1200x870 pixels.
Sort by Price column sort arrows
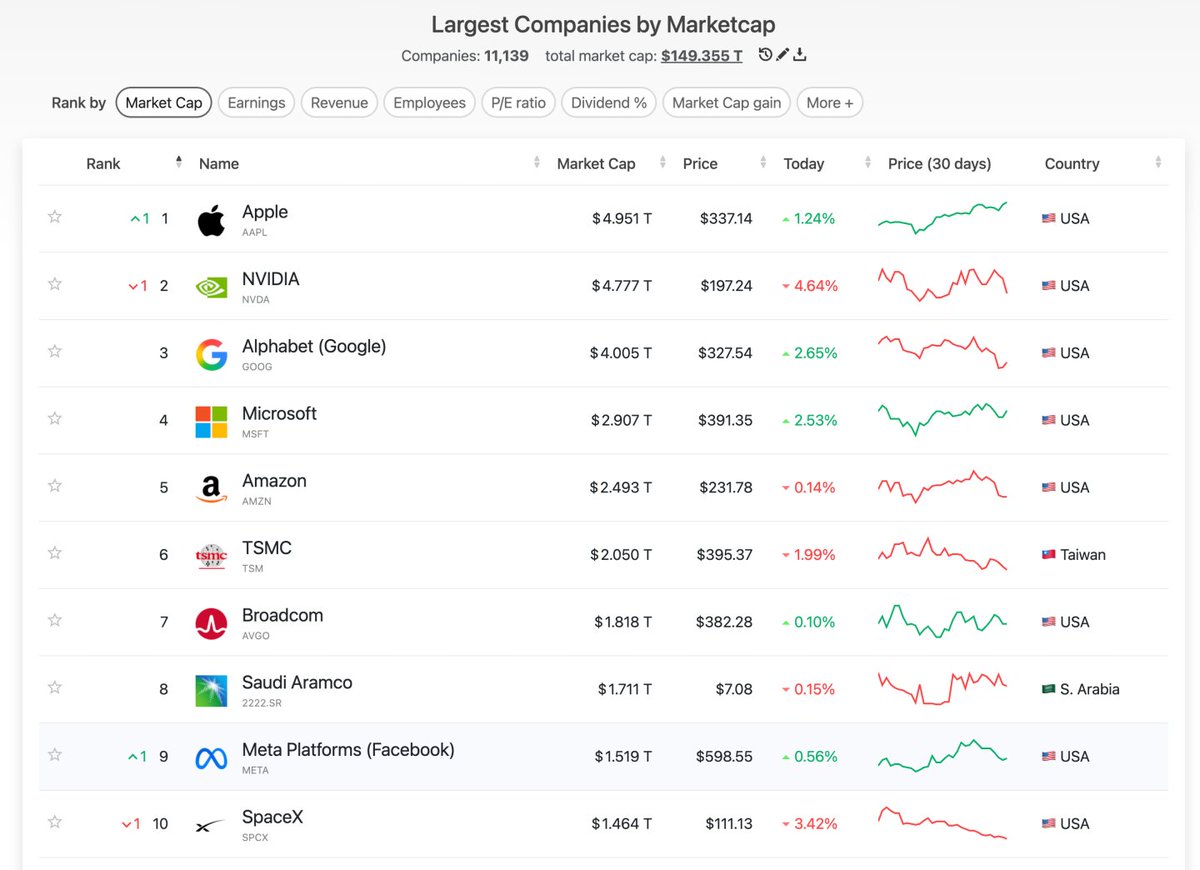point(764,162)
